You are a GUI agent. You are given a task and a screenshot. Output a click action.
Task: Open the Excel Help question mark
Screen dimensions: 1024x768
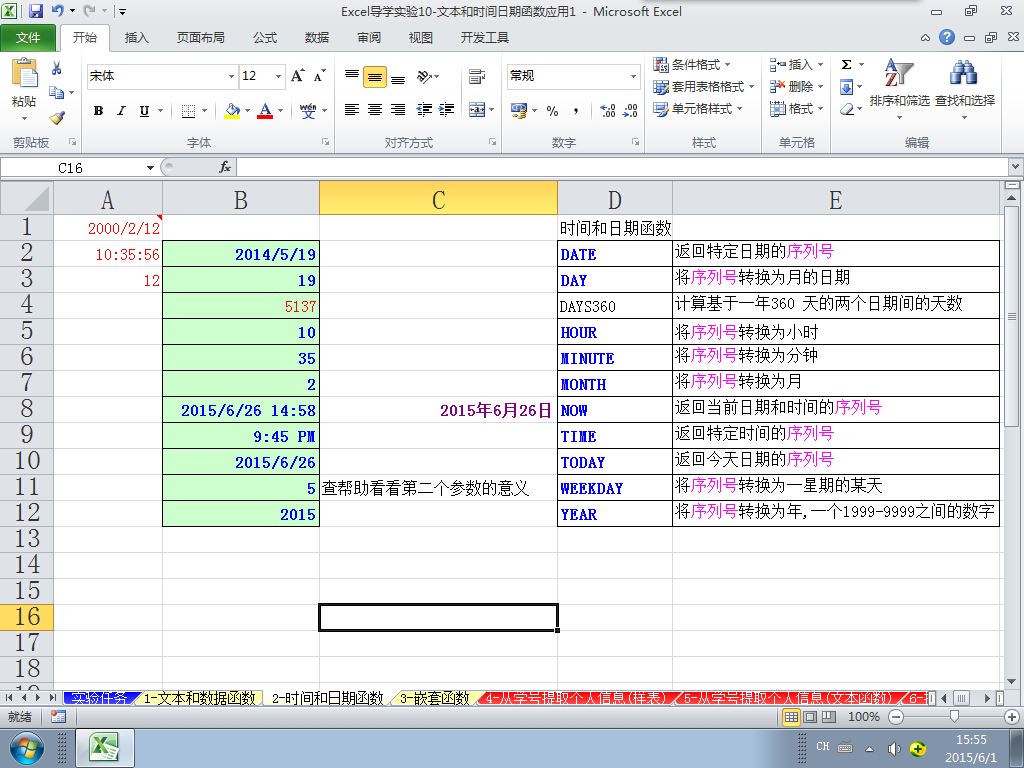pos(947,37)
